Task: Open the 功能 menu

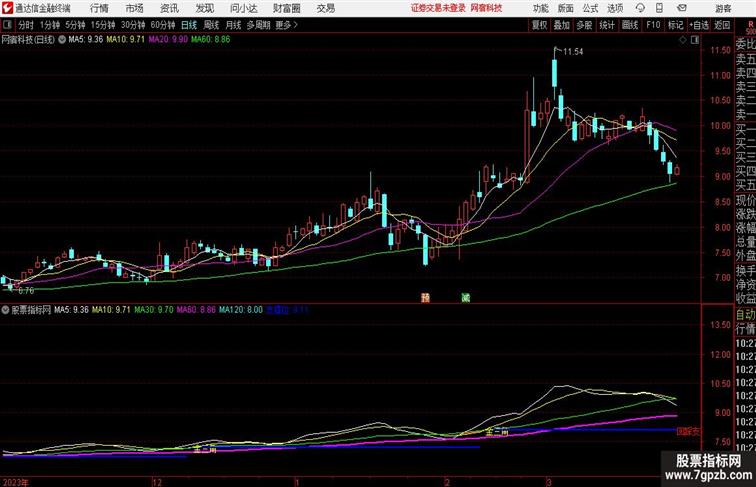Action: pyautogui.click(x=540, y=8)
